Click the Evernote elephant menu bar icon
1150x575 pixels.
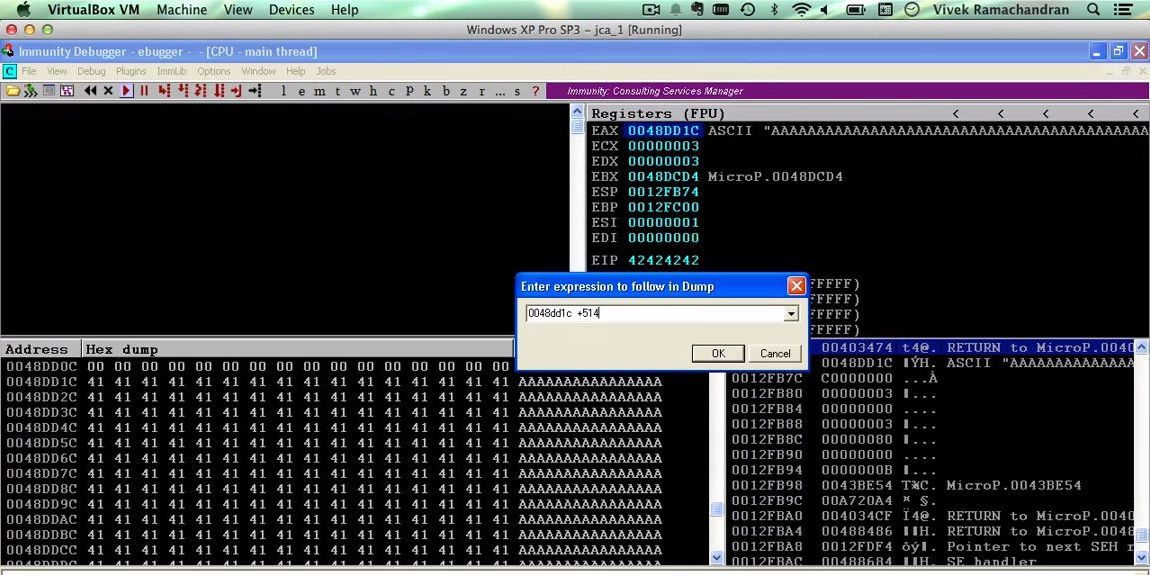tap(697, 10)
